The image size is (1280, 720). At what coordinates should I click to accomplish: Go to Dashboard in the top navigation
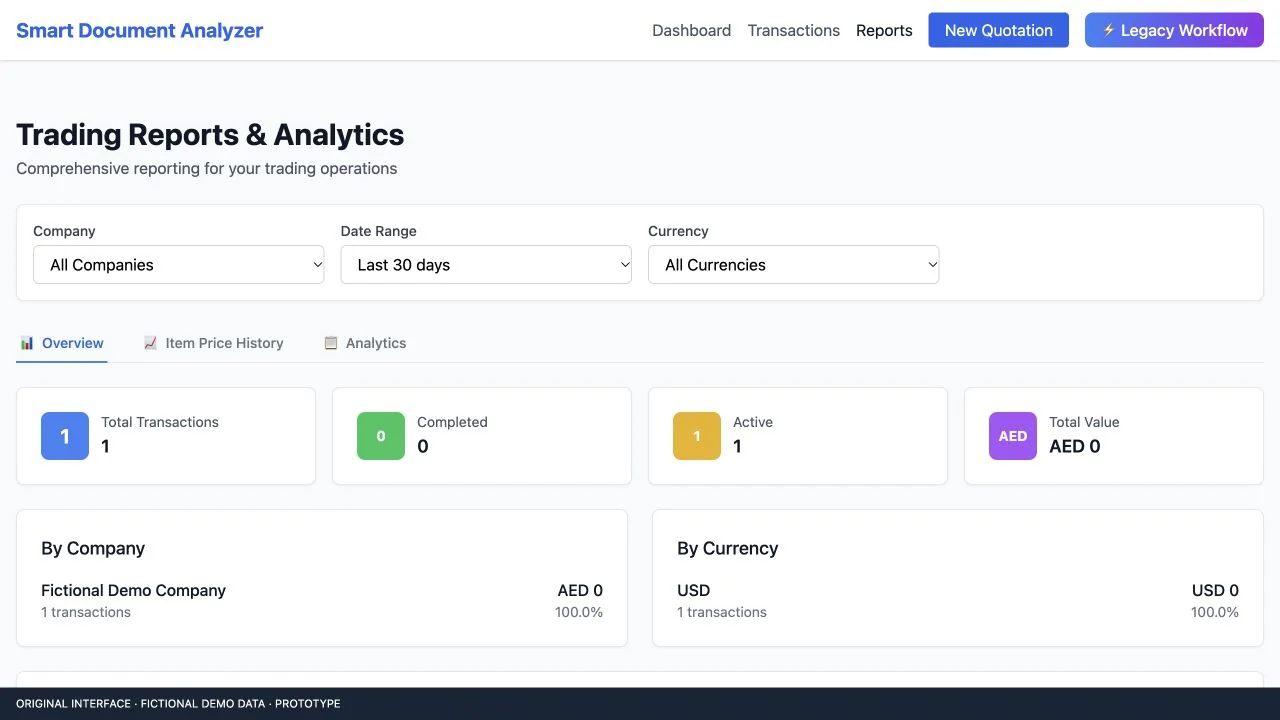click(692, 30)
